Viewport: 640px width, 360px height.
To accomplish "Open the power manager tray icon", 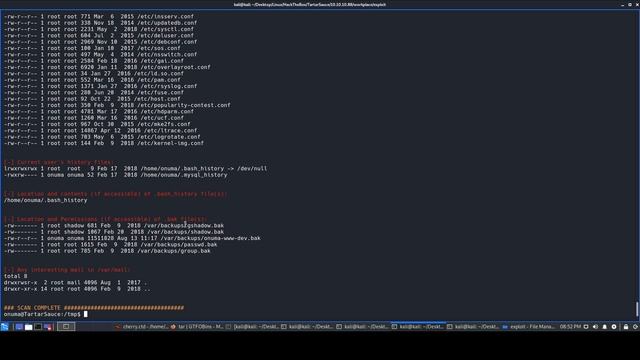I will 614,327.
